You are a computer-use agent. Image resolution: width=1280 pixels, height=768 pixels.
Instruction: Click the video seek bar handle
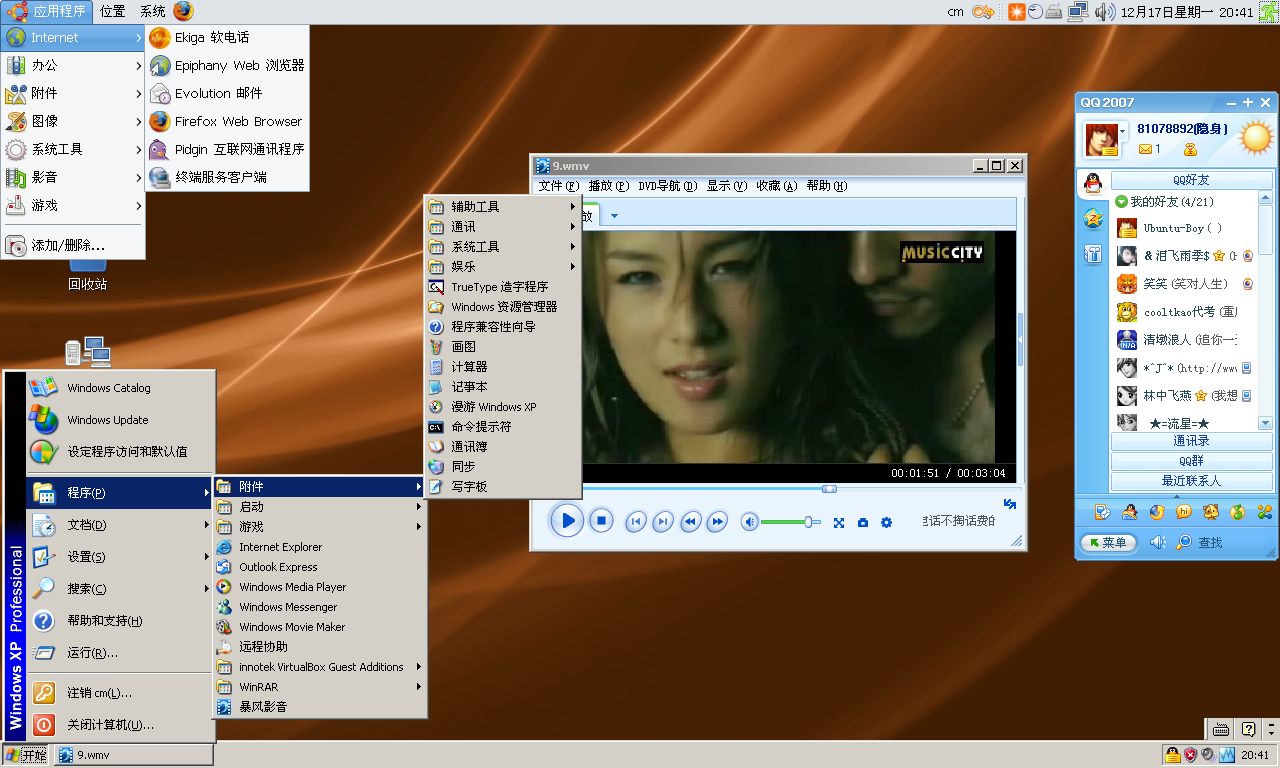point(829,489)
